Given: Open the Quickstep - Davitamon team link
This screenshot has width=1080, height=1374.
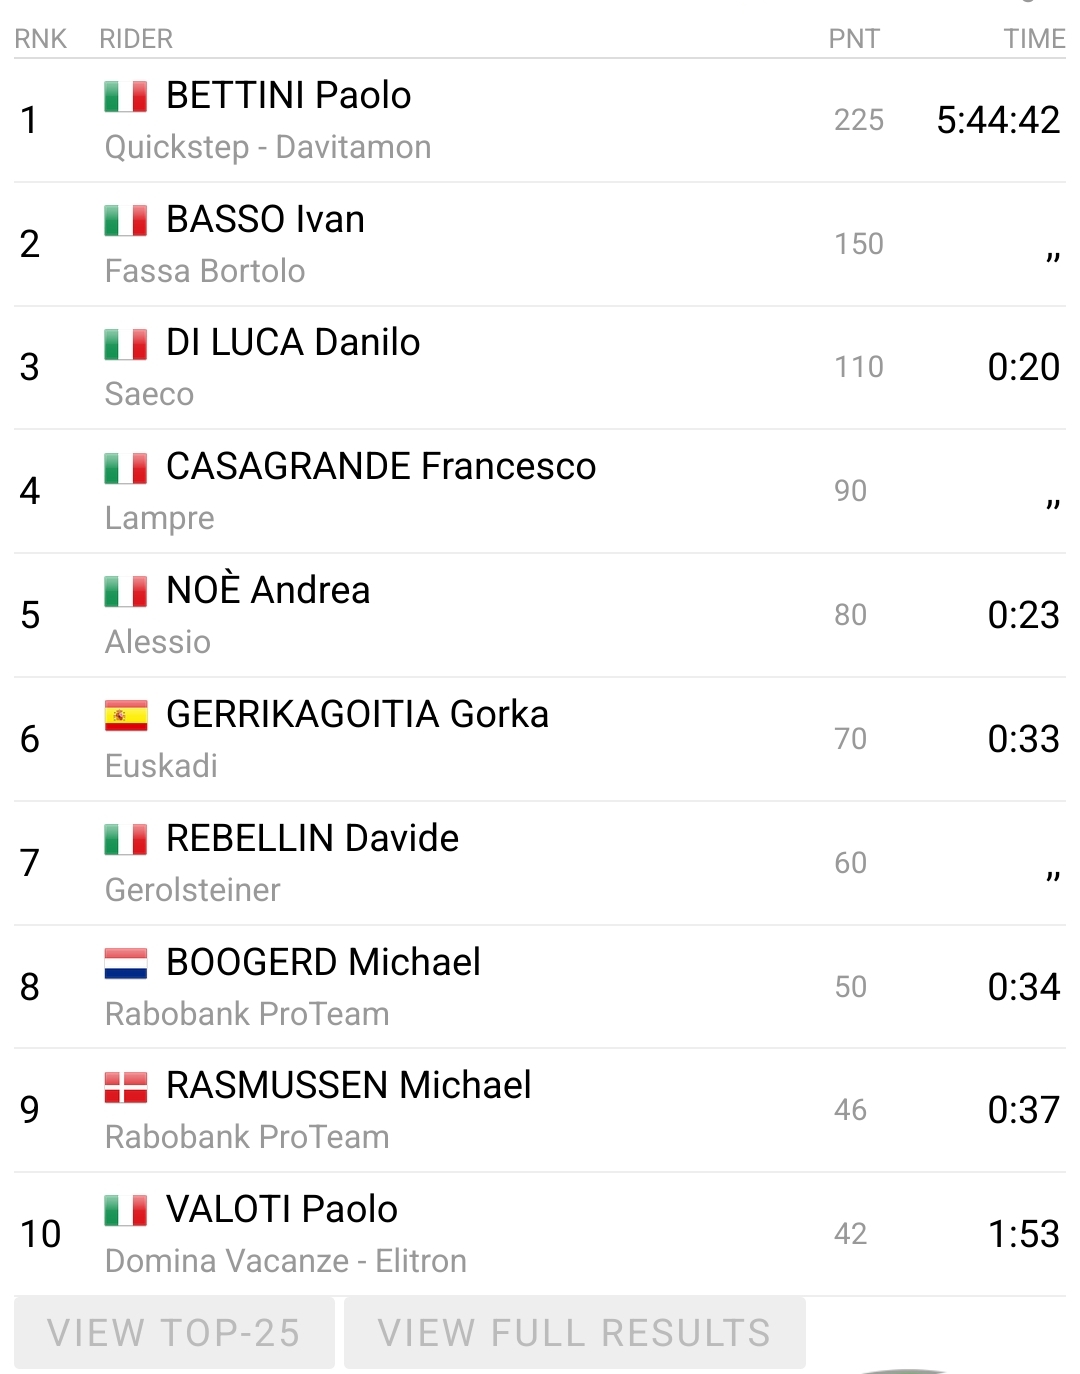Looking at the screenshot, I should (x=268, y=148).
